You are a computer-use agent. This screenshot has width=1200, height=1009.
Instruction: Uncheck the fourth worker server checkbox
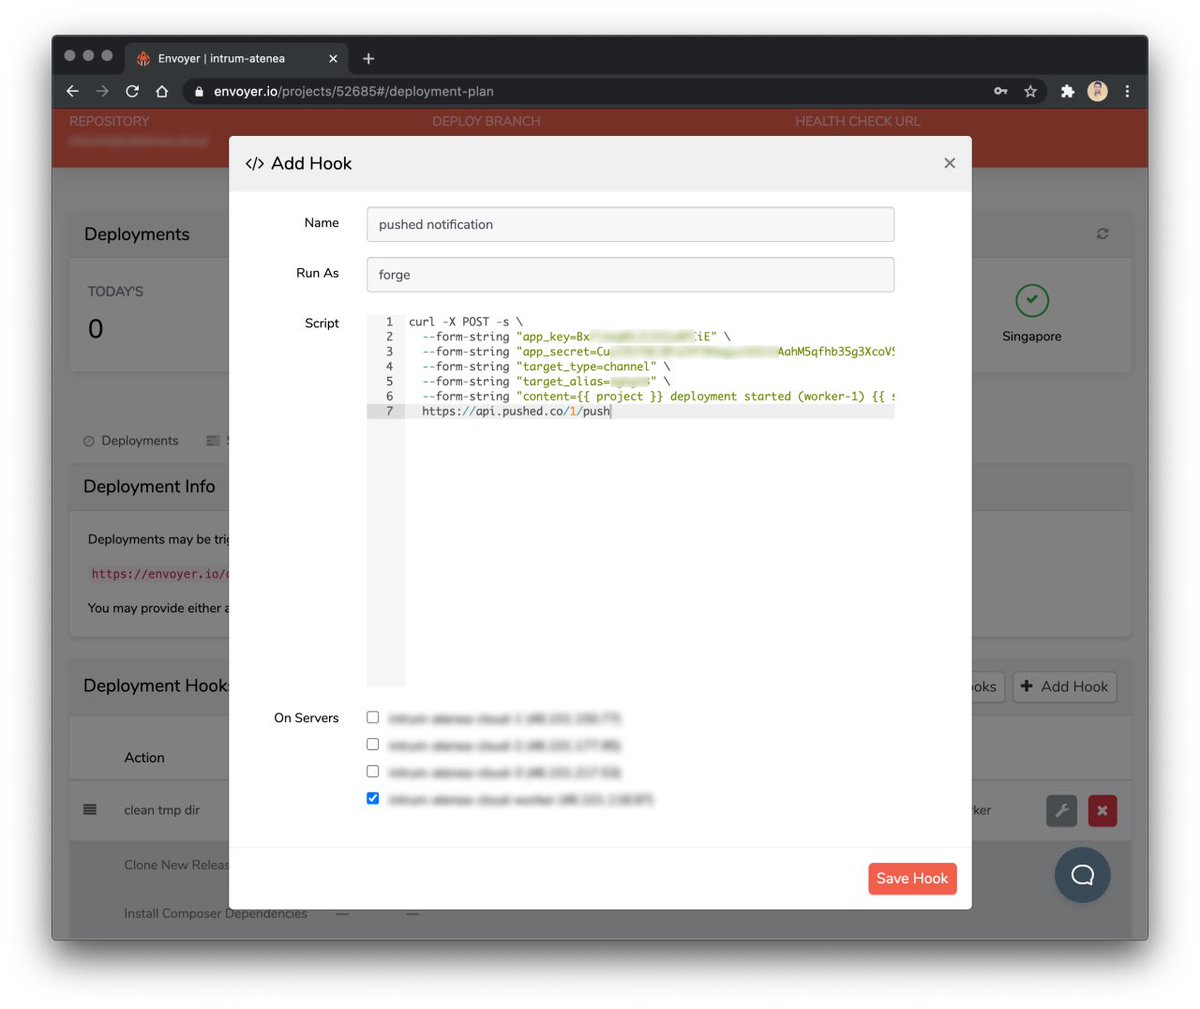373,798
